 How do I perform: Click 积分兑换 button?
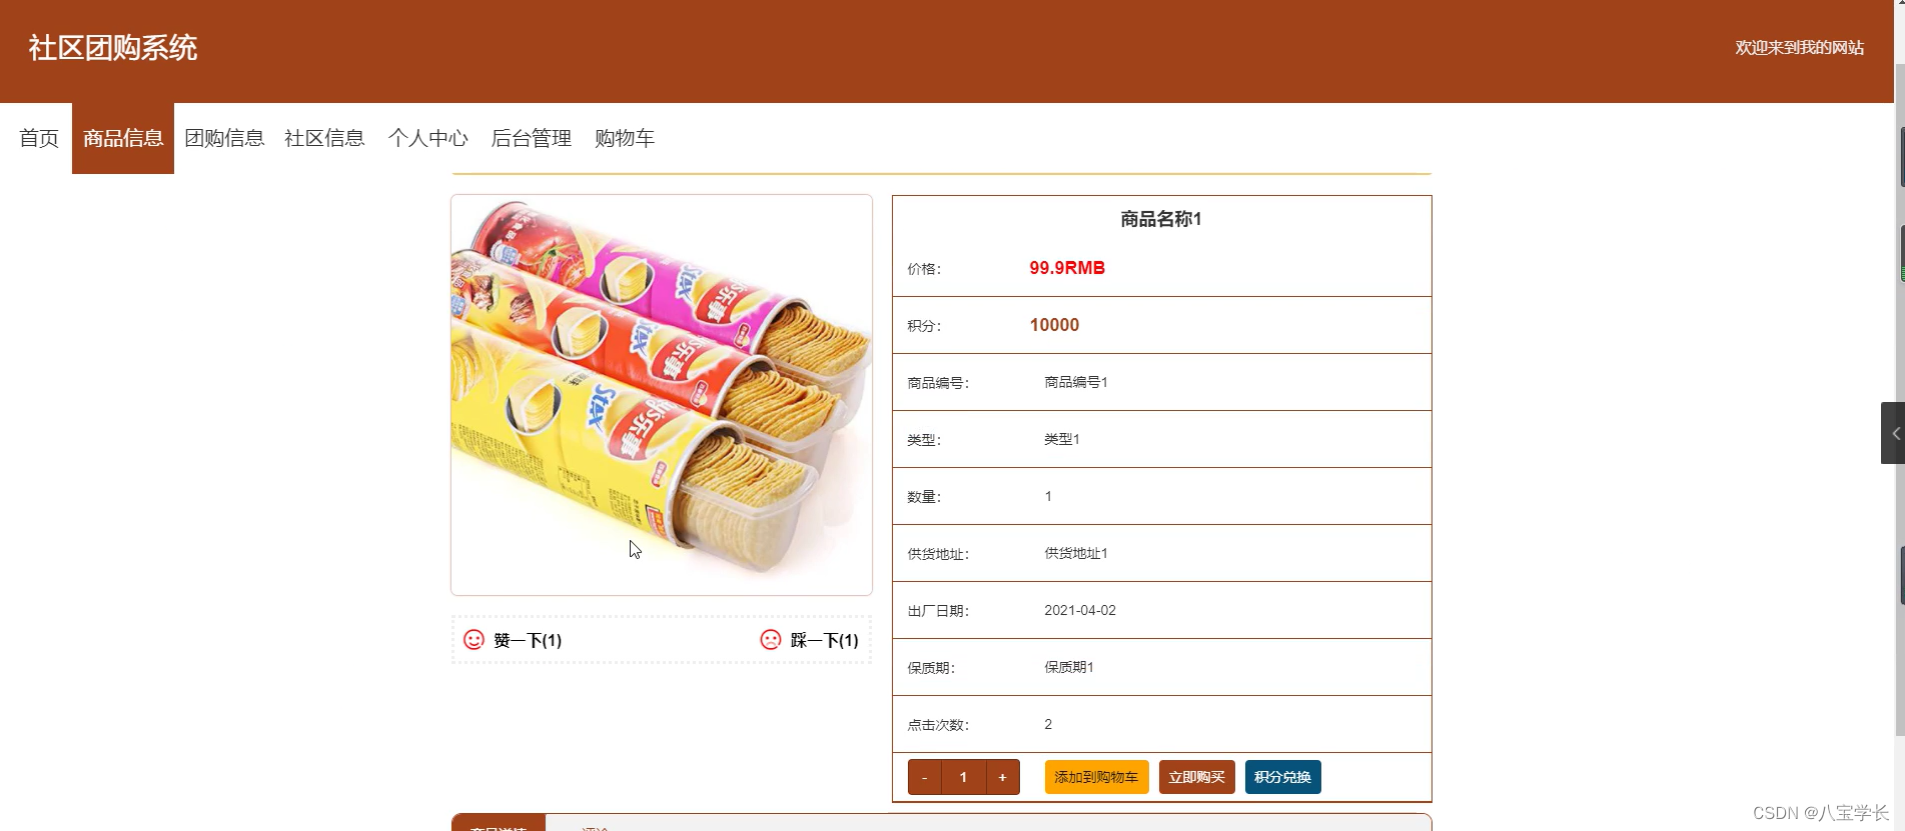click(x=1283, y=777)
